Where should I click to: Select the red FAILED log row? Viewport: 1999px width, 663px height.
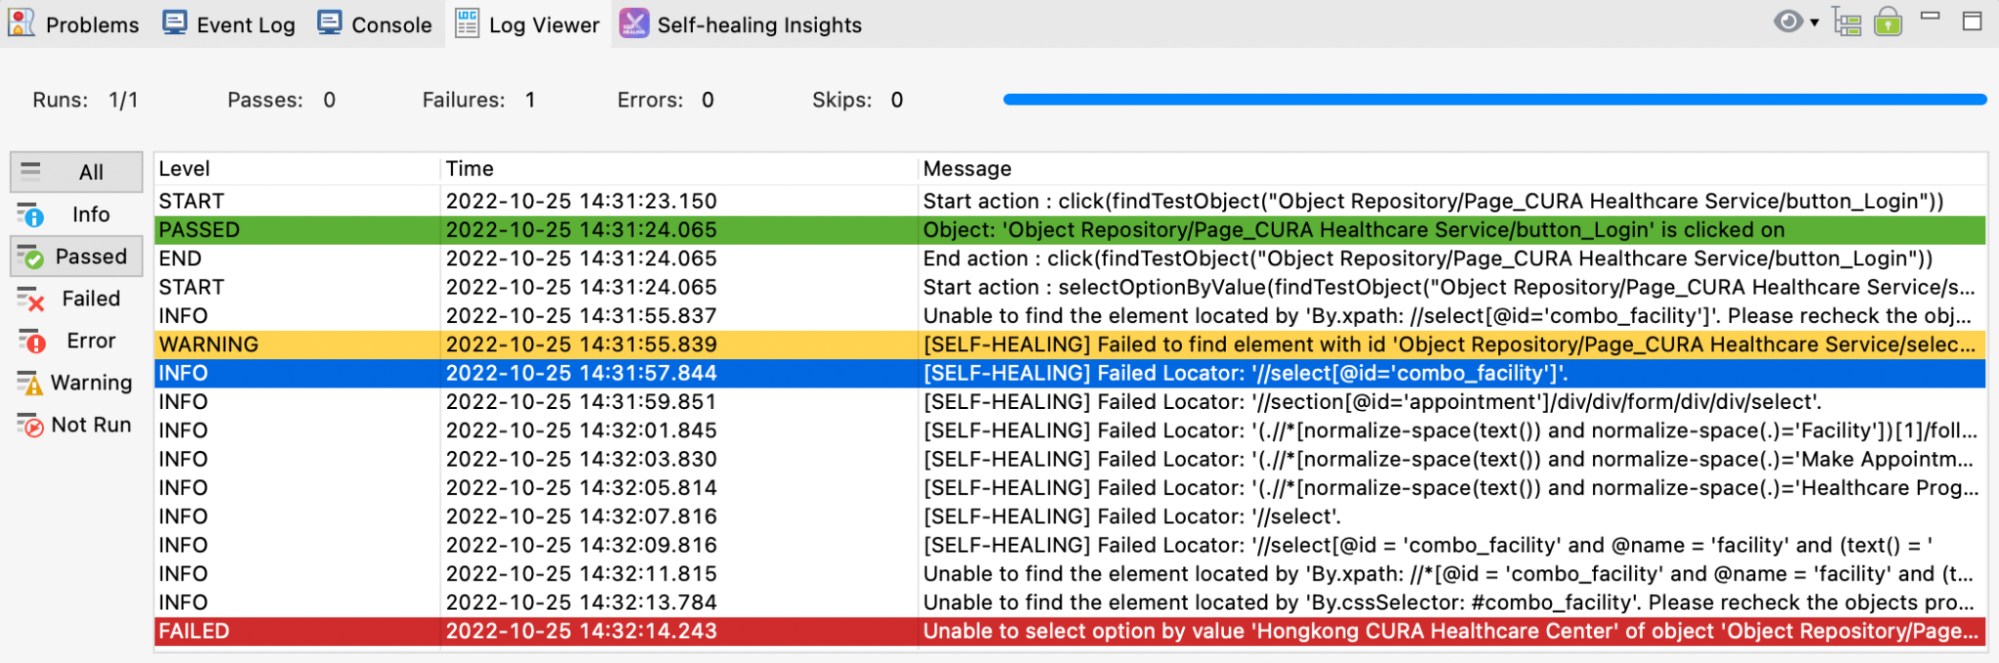click(1070, 631)
